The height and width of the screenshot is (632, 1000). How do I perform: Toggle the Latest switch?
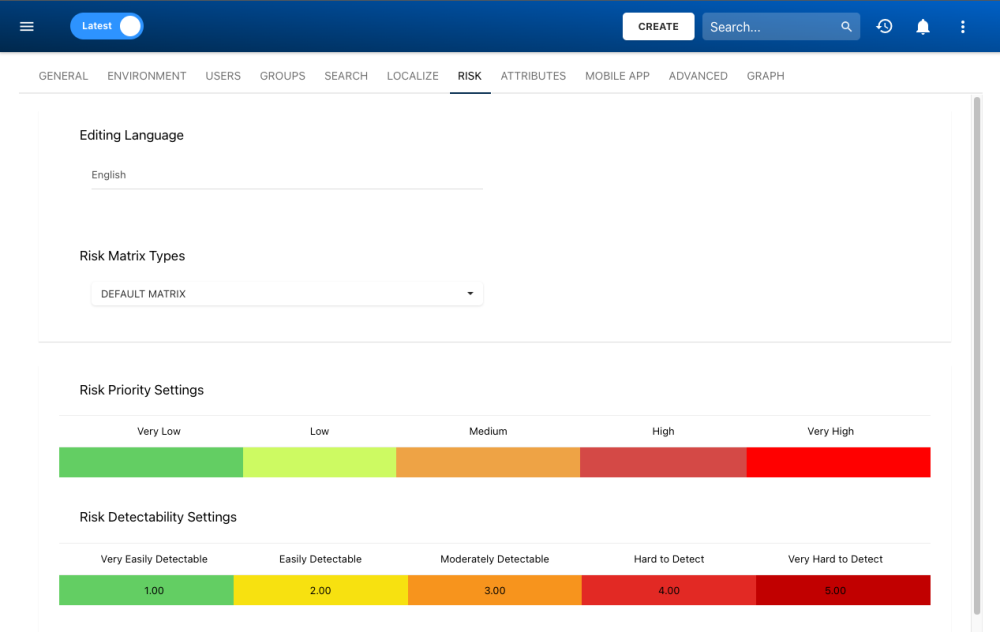pos(107,26)
